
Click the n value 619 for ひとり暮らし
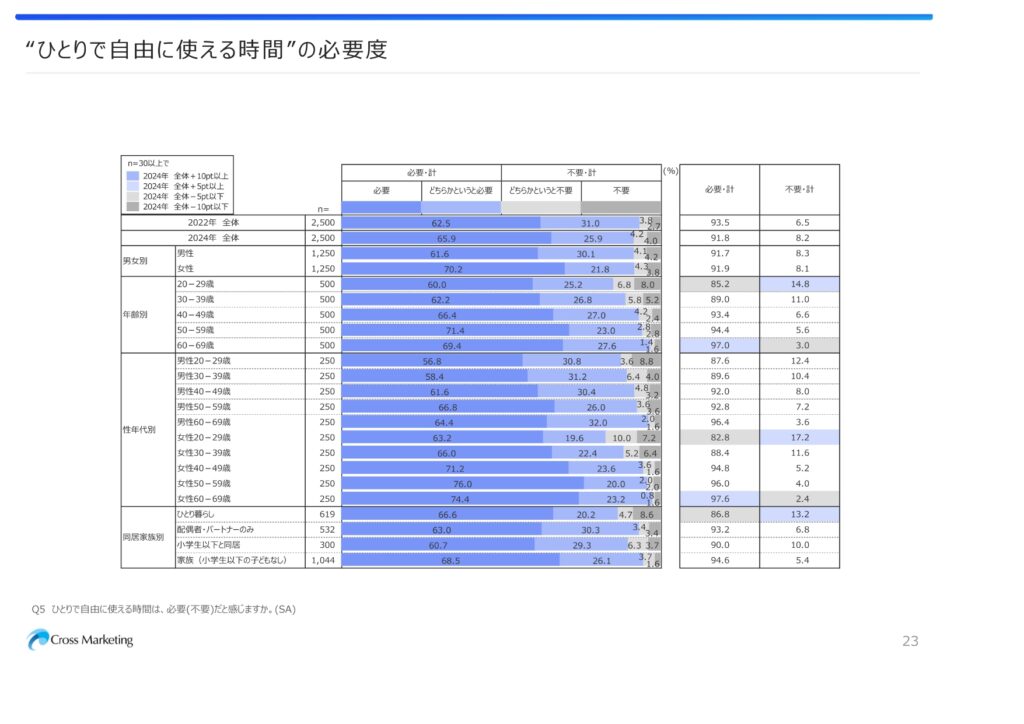click(x=327, y=514)
